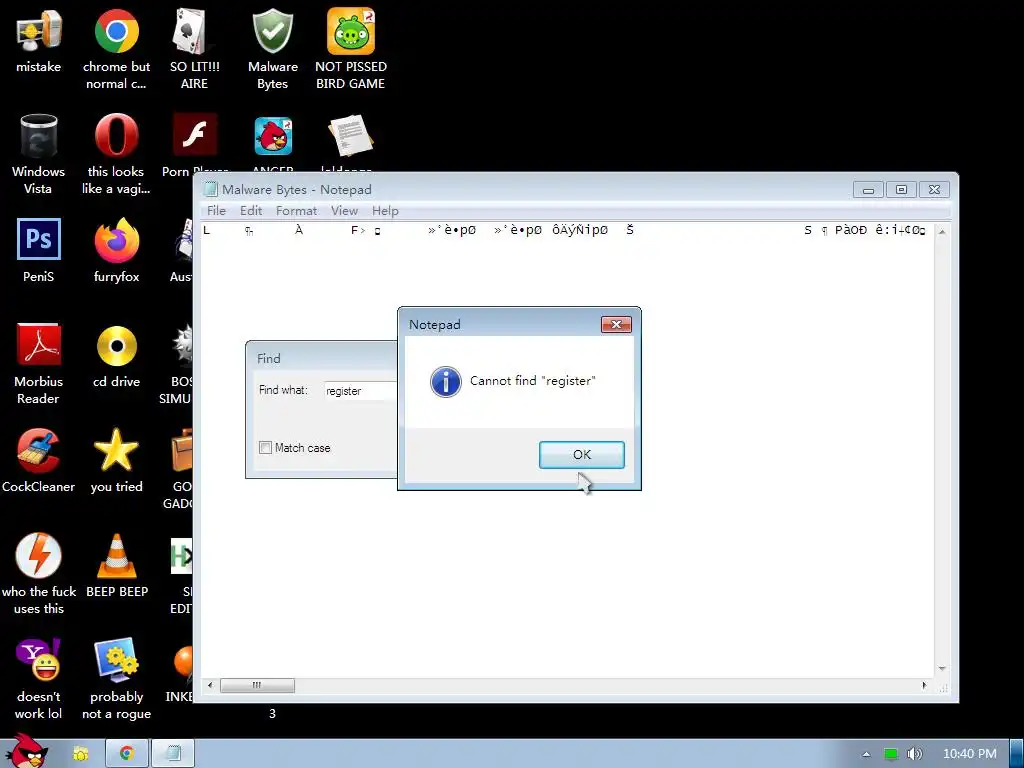Click the volume speaker tray icon
Viewport: 1024px width, 768px height.
point(914,754)
